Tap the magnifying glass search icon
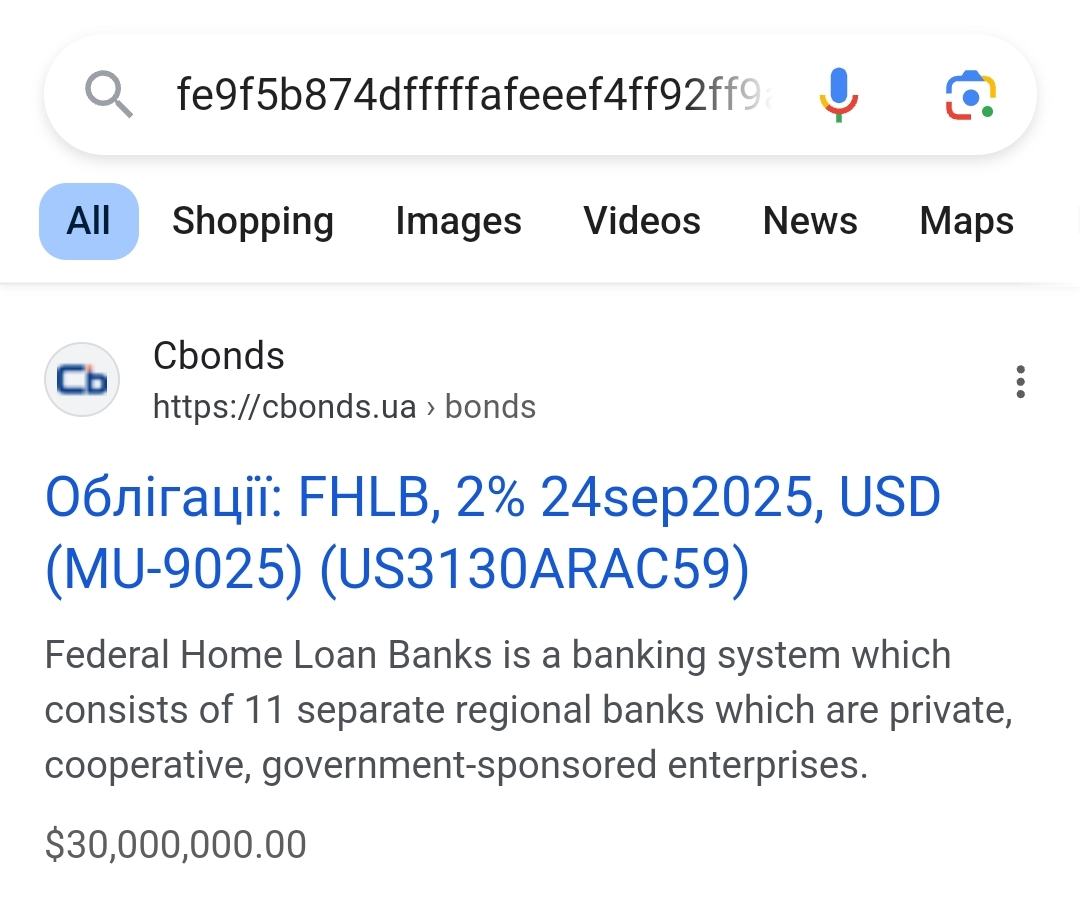1080x902 pixels. (109, 95)
